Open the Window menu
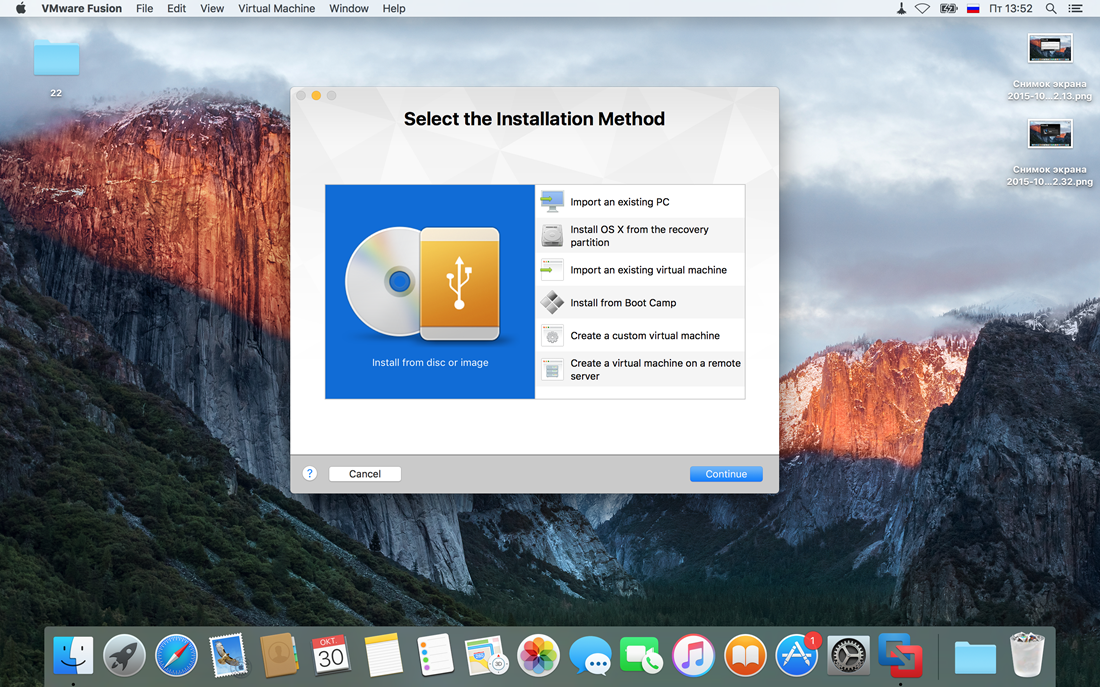The image size is (1100, 687). tap(349, 8)
